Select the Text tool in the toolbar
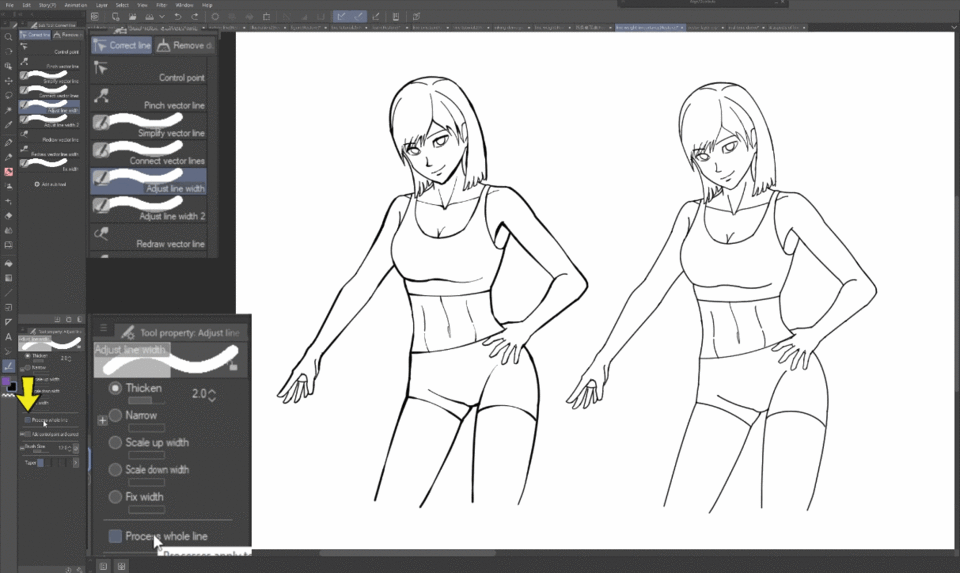Screen dimensions: 960x573 pyautogui.click(x=9, y=337)
